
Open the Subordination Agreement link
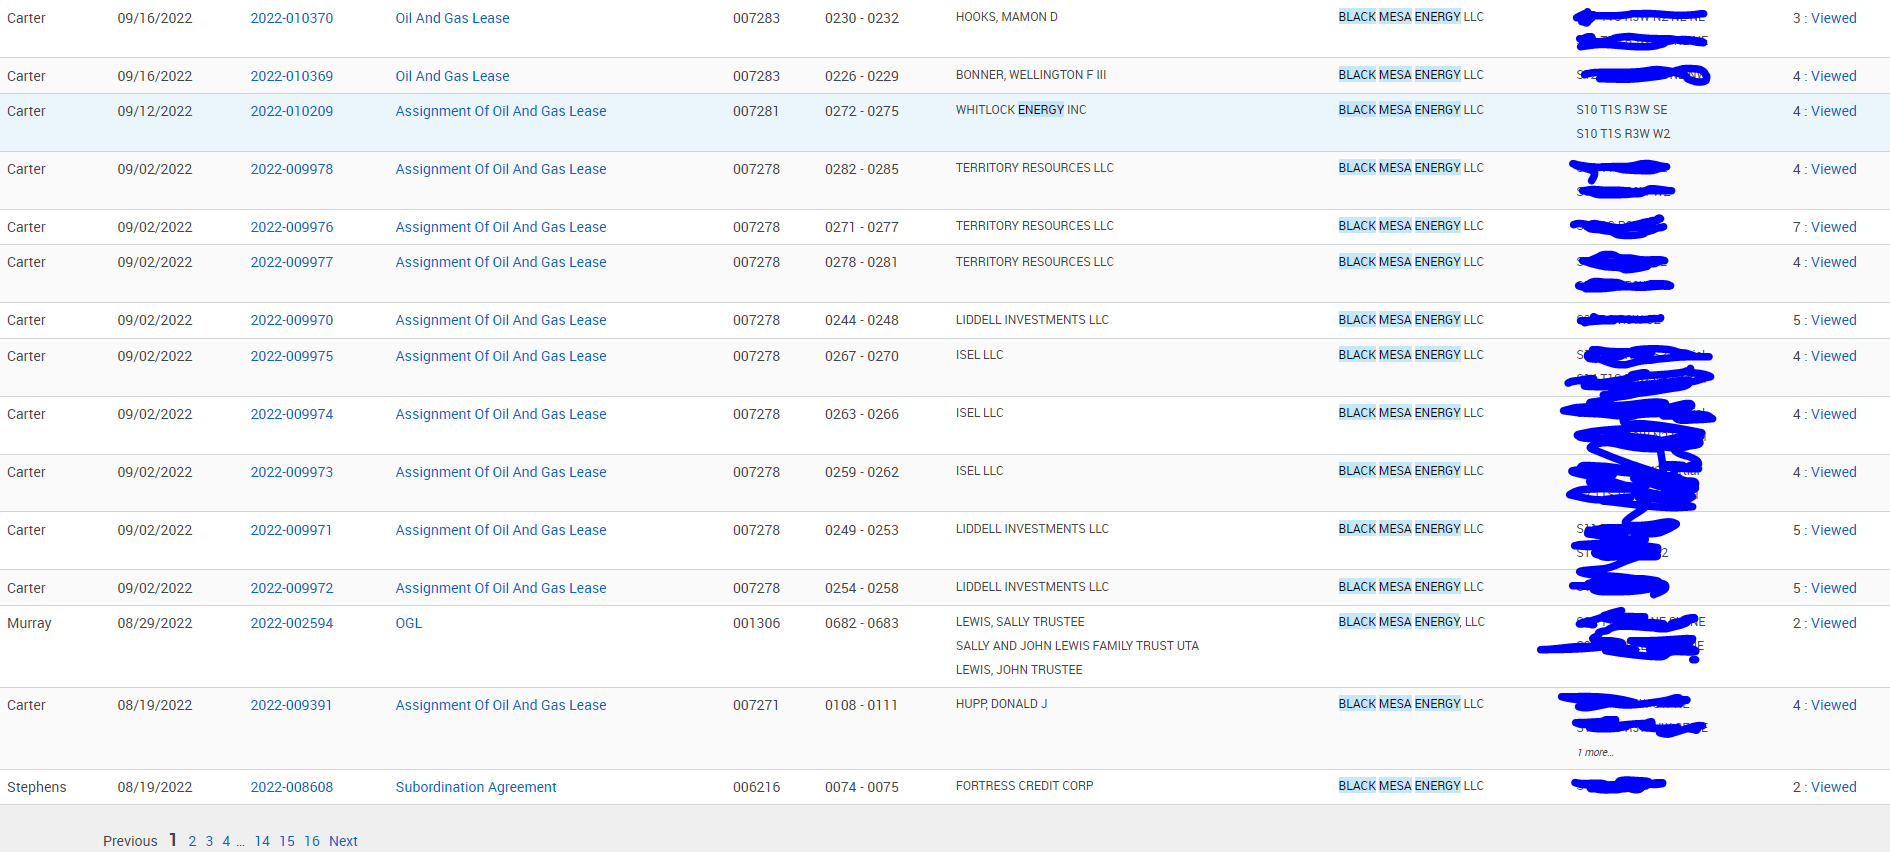476,787
